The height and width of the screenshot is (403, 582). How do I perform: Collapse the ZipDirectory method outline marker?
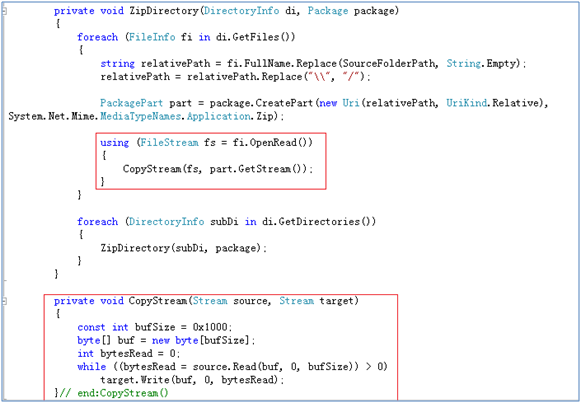4,11
